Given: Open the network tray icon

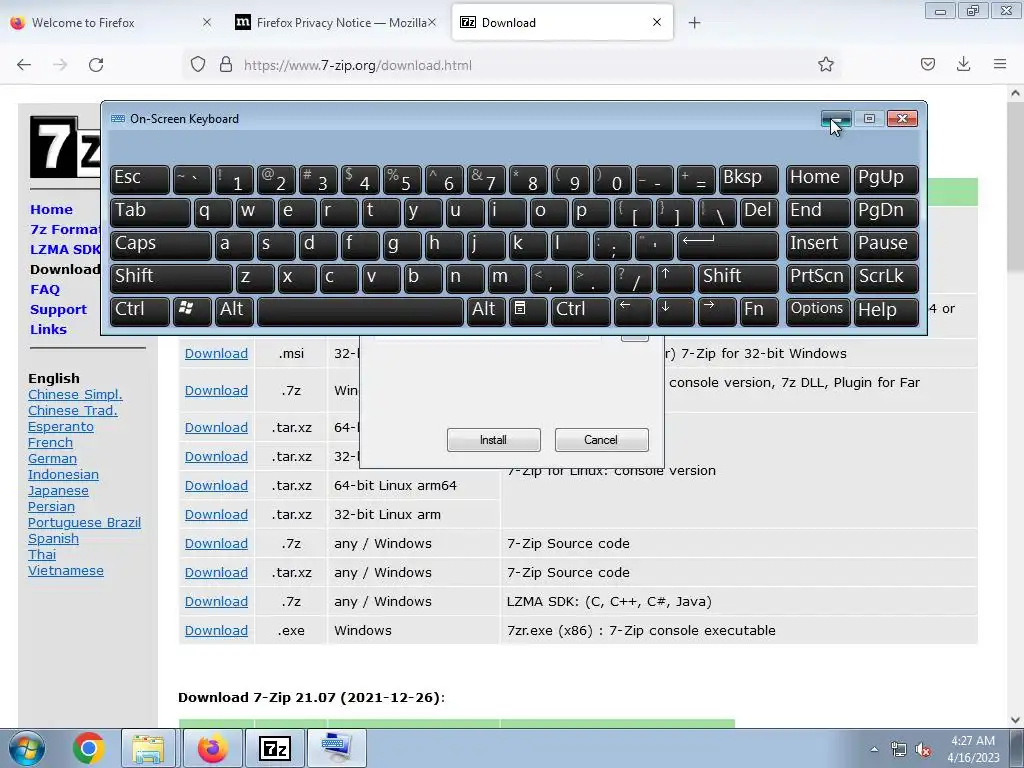Looking at the screenshot, I should pos(899,750).
